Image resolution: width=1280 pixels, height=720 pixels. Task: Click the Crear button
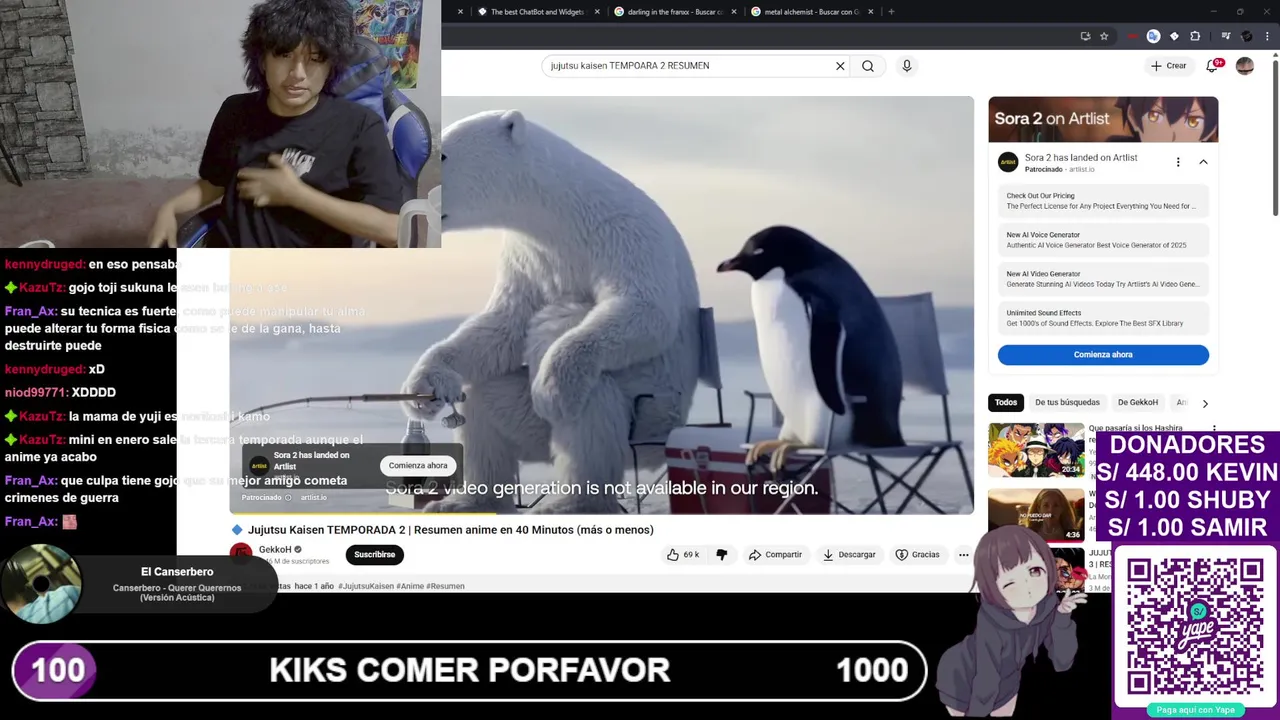coord(1168,66)
